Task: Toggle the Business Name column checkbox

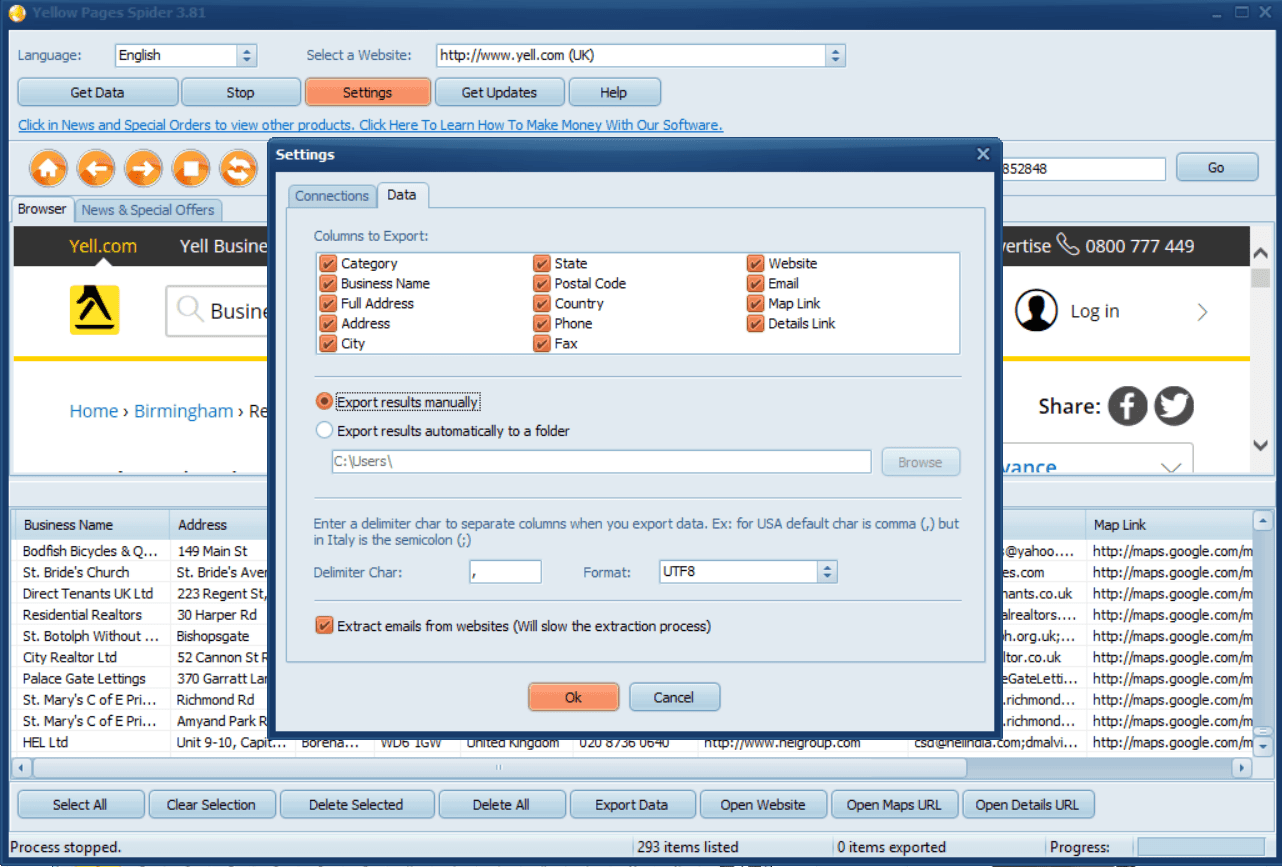Action: click(327, 284)
